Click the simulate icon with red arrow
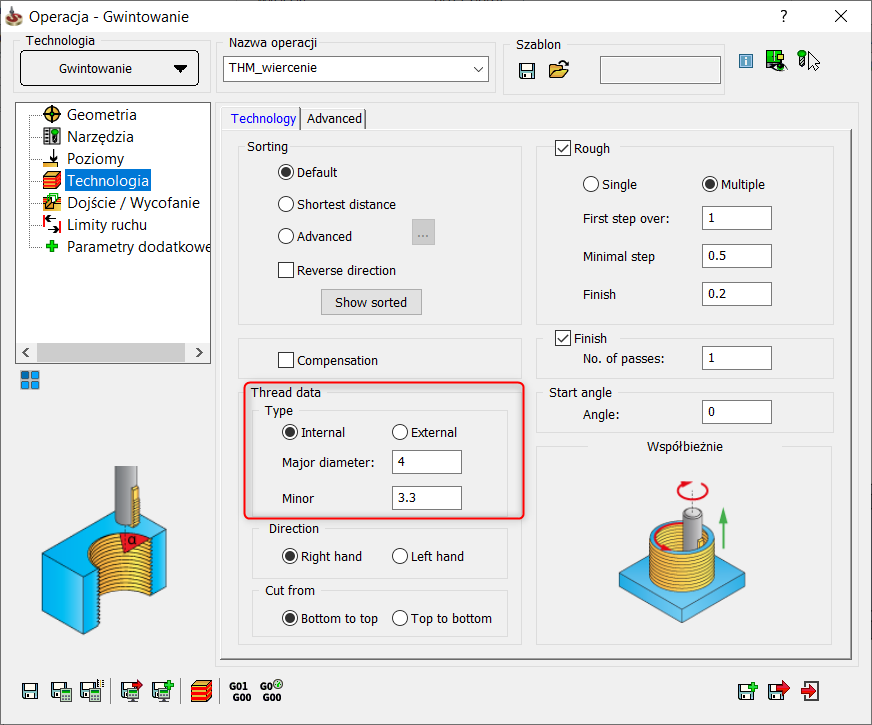The height and width of the screenshot is (725, 872). [x=131, y=691]
